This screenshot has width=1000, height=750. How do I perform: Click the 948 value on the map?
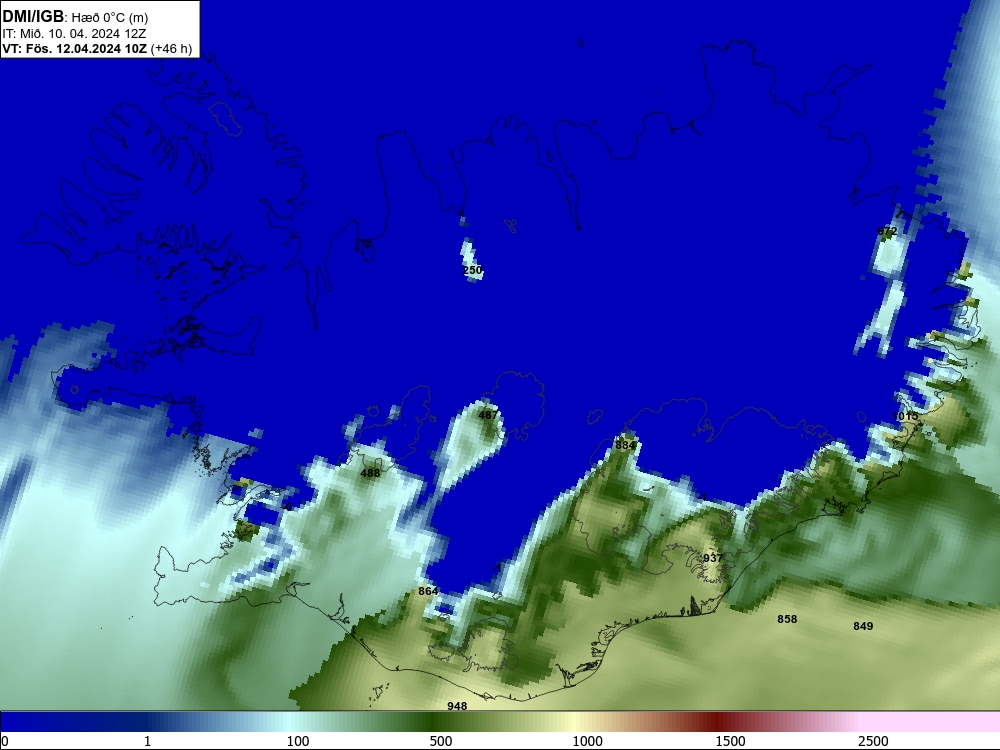click(x=457, y=705)
